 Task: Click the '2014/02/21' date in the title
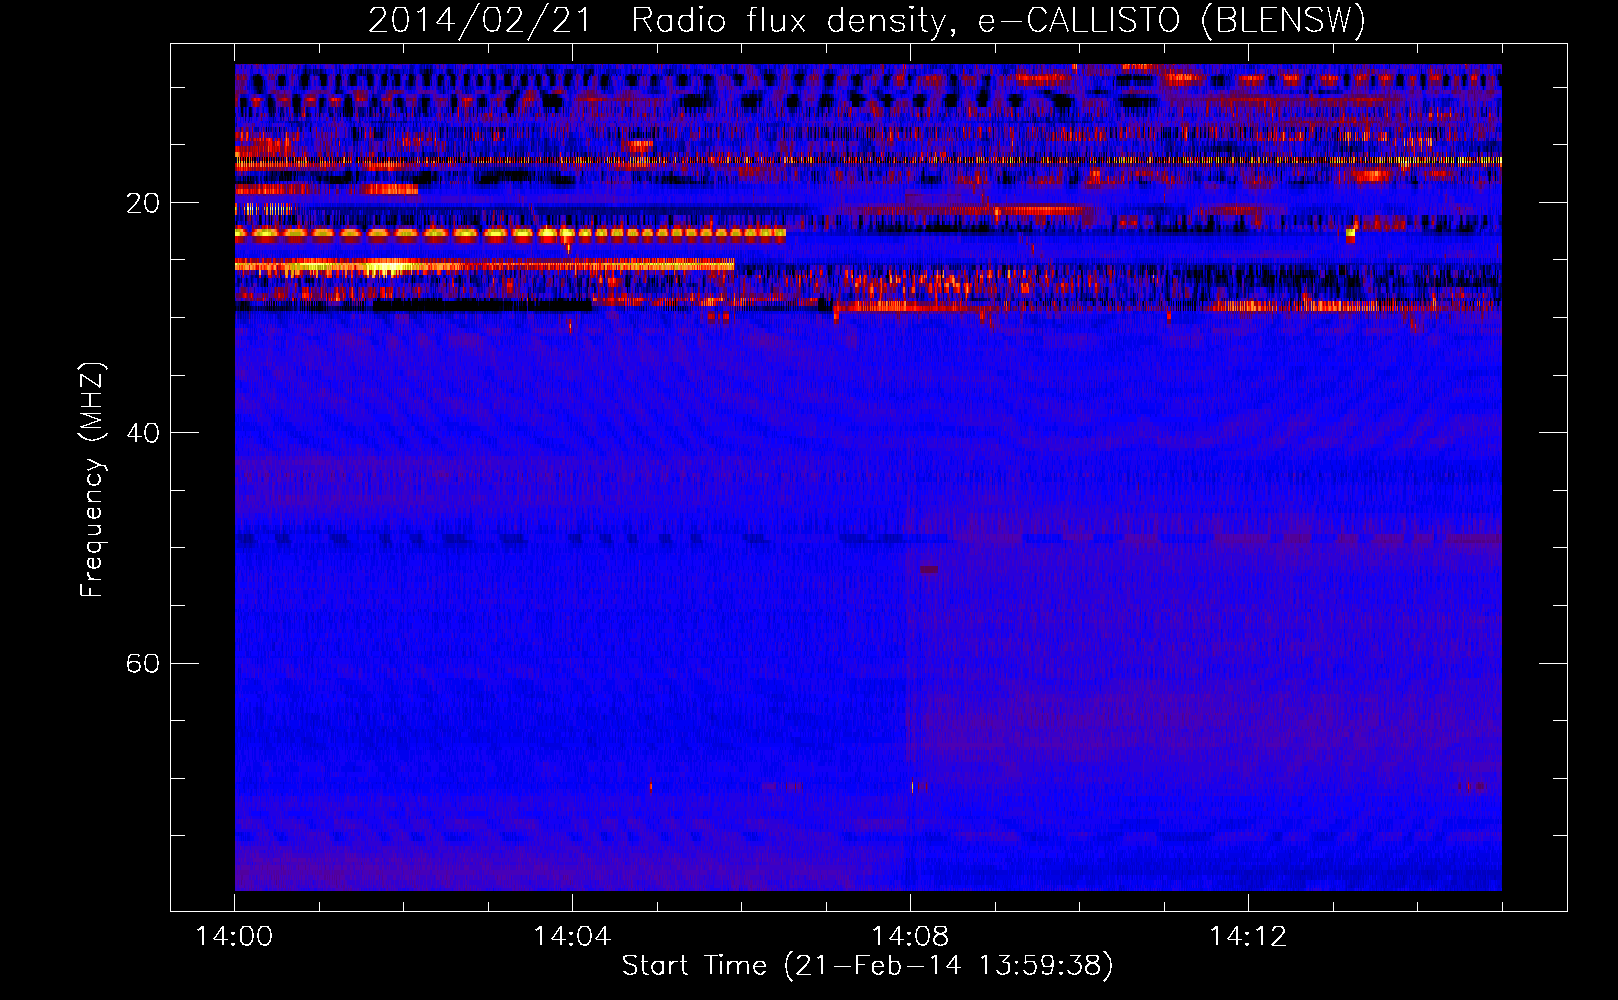click(480, 20)
